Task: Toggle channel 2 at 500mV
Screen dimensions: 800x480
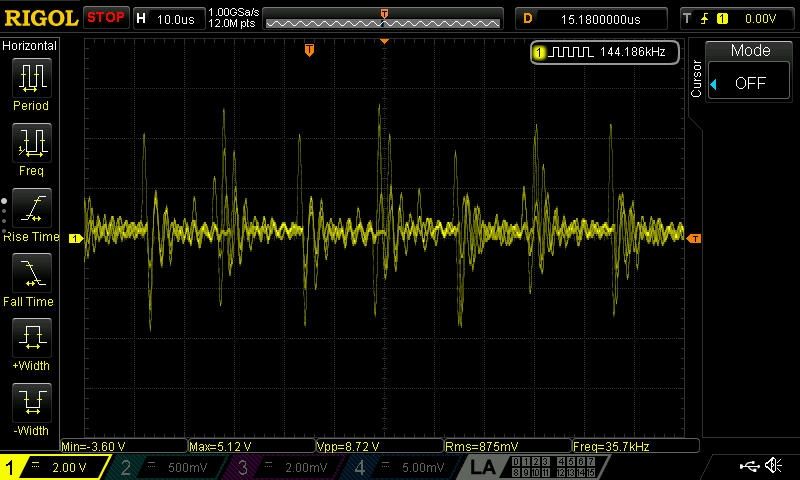Action: [x=168, y=467]
